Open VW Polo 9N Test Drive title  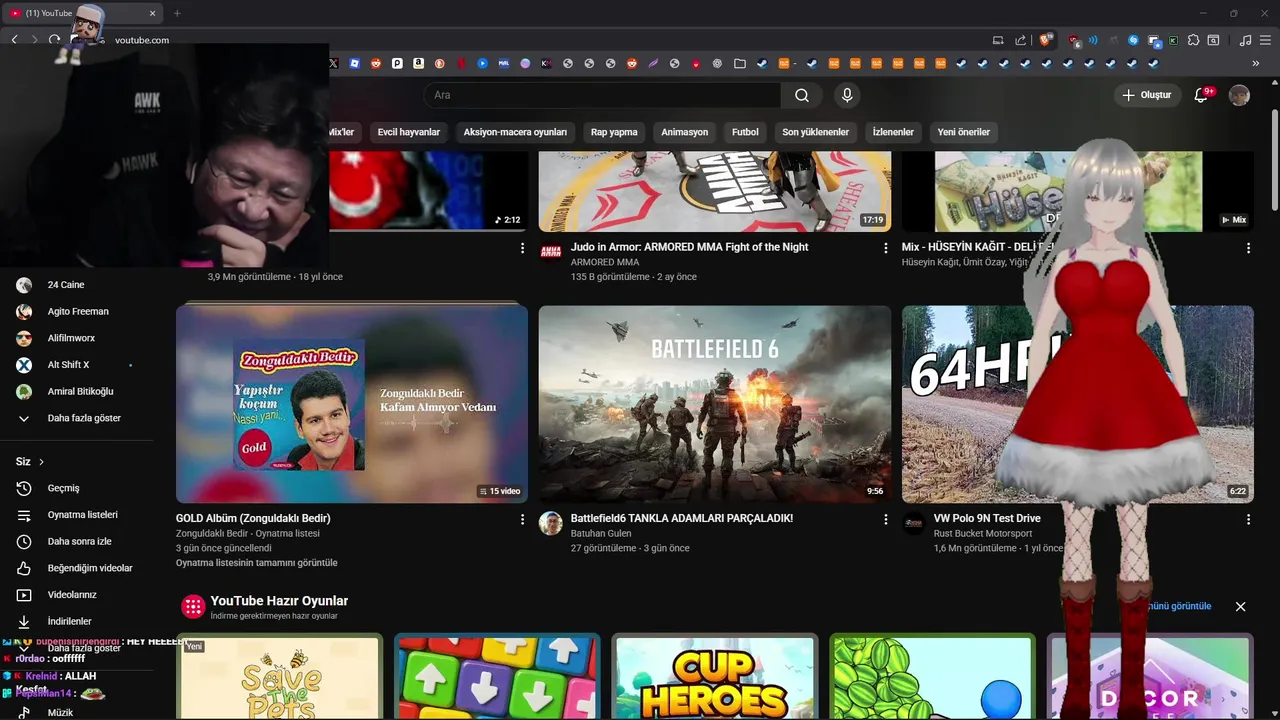coord(987,518)
